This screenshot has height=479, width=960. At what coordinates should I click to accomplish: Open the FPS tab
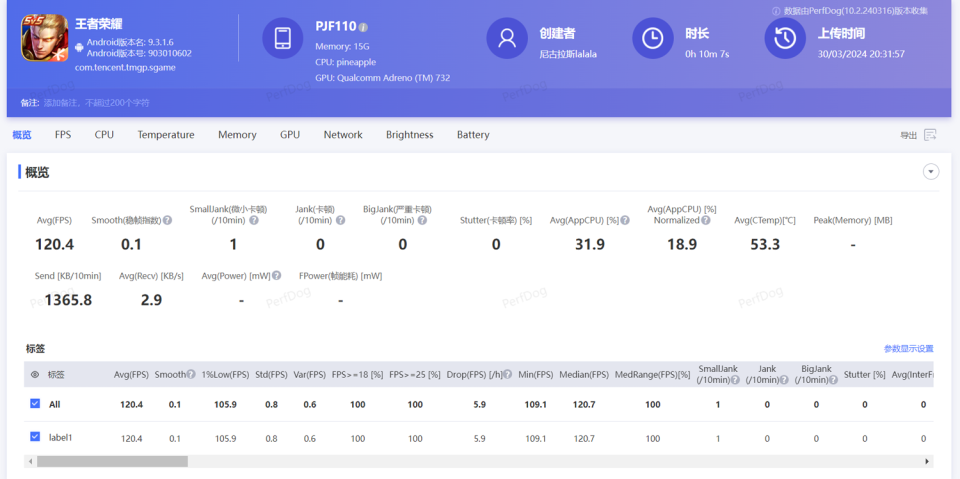click(x=63, y=135)
